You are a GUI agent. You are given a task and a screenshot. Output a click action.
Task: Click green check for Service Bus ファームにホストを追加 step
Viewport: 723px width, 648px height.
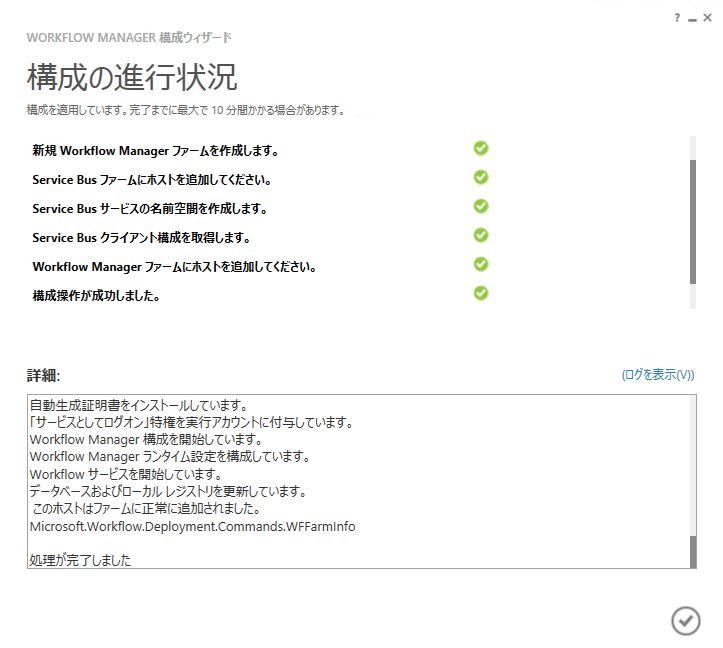click(x=481, y=178)
